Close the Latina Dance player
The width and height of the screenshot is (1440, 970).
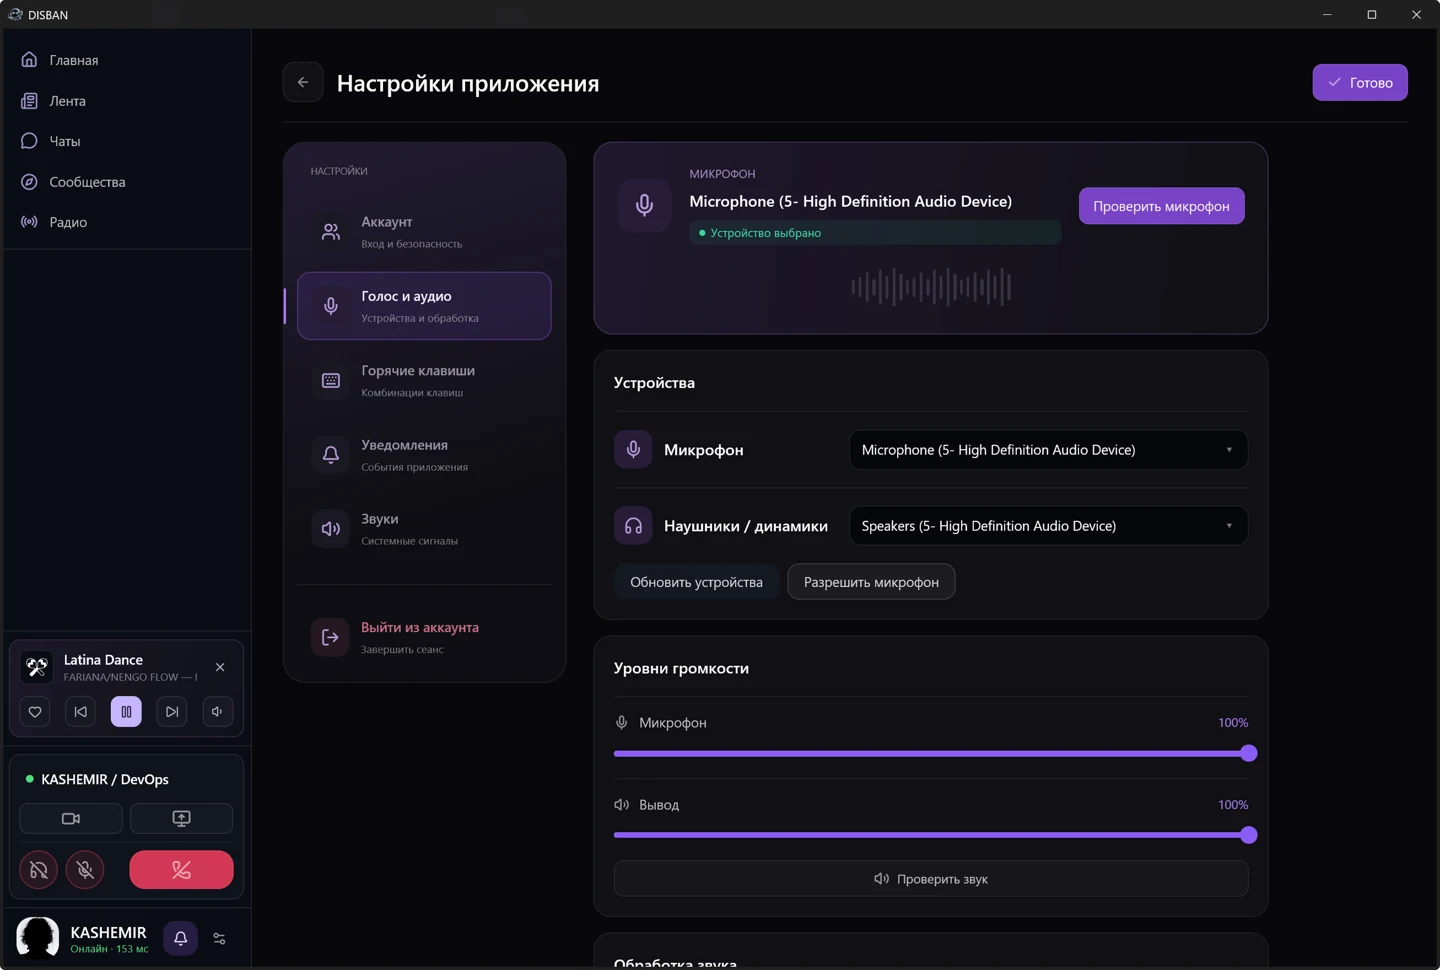click(x=220, y=667)
